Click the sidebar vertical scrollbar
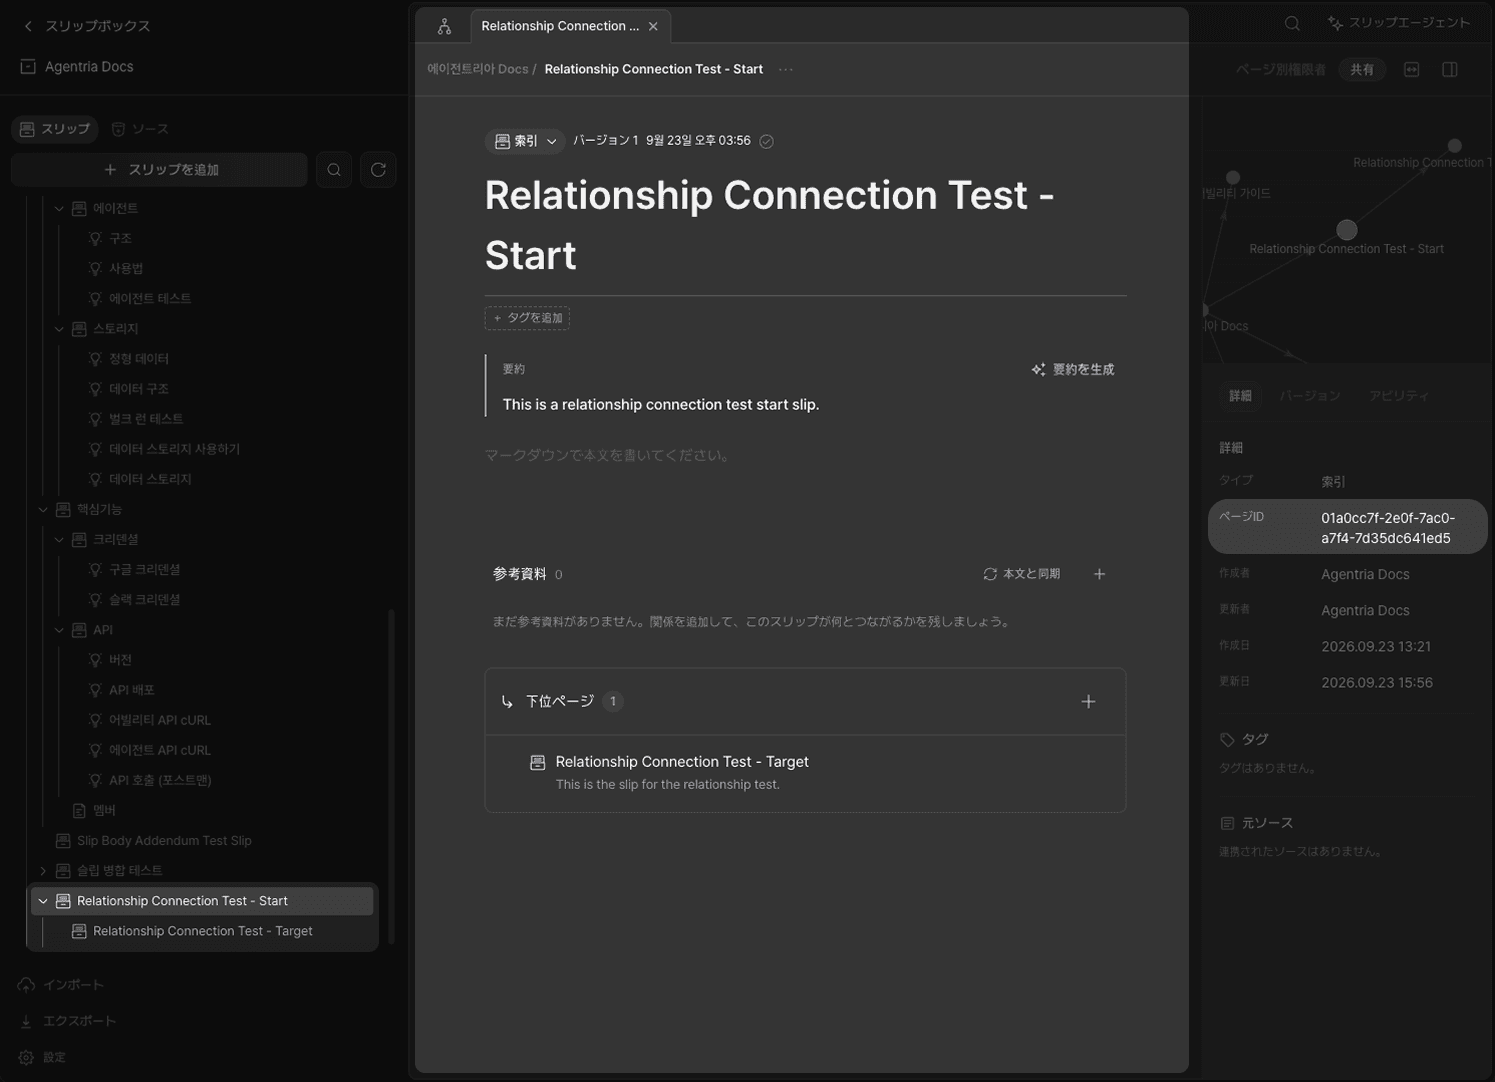 [x=391, y=777]
